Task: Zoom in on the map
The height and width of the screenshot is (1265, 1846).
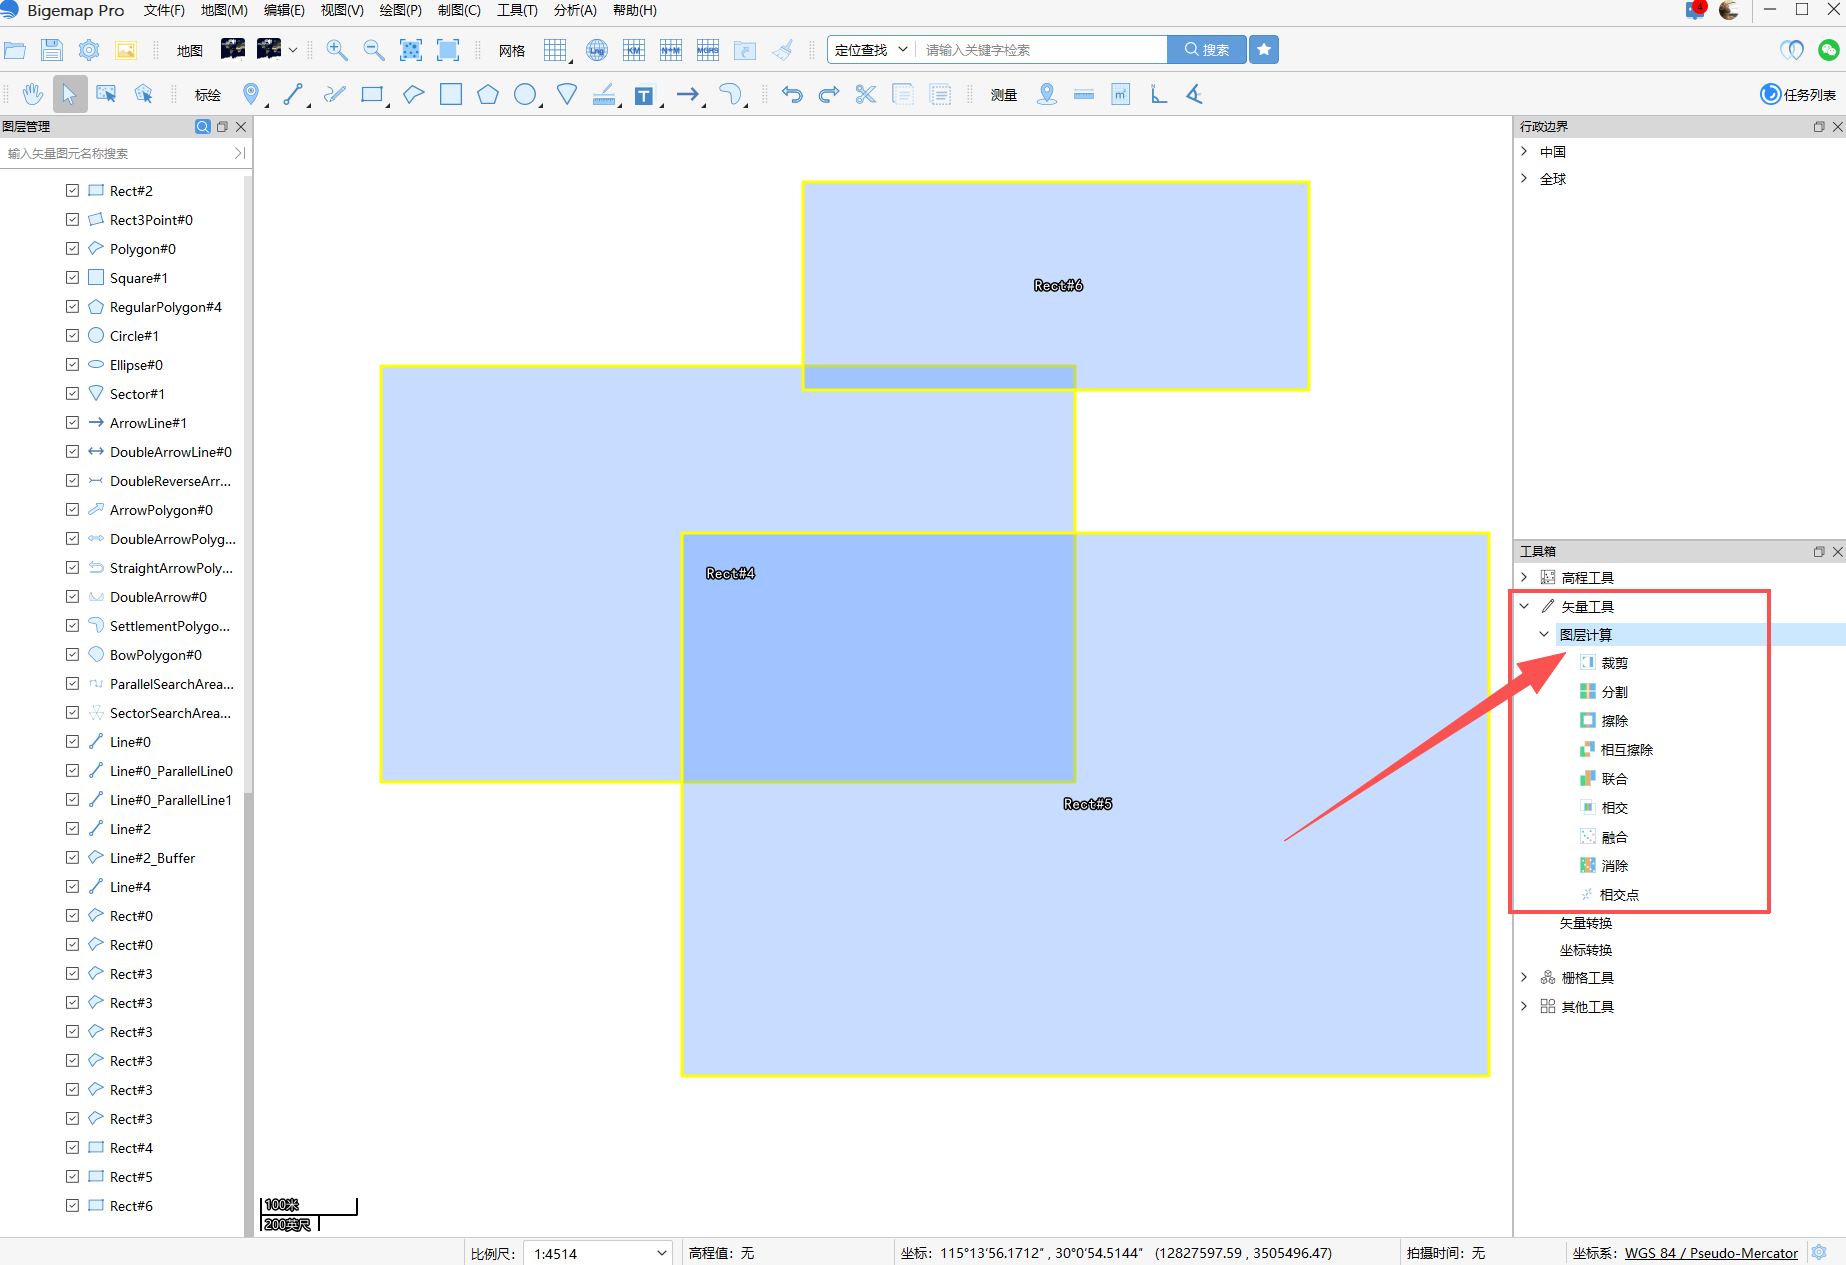Action: (337, 50)
